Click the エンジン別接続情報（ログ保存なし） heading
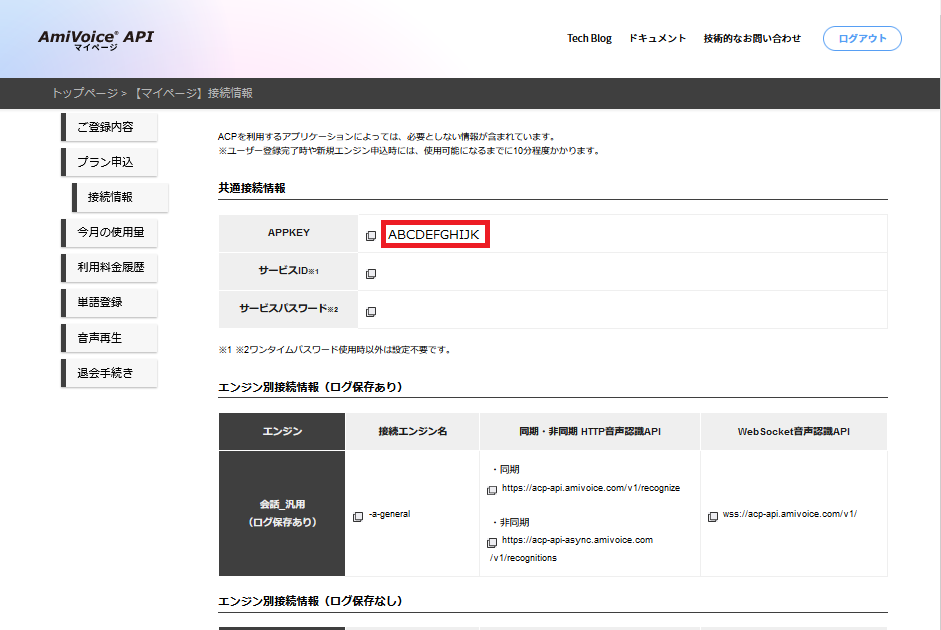 click(x=310, y=601)
